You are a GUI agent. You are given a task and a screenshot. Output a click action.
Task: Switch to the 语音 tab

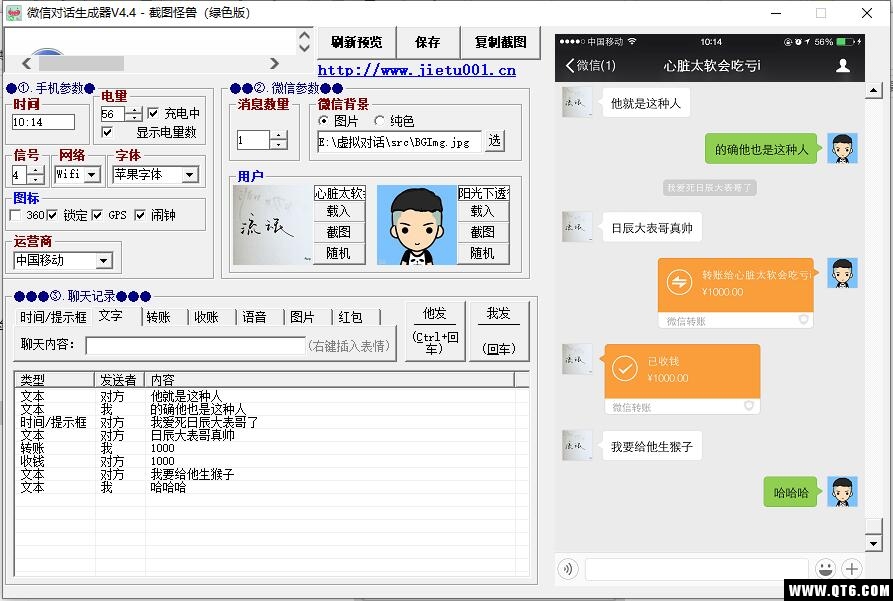(x=254, y=317)
